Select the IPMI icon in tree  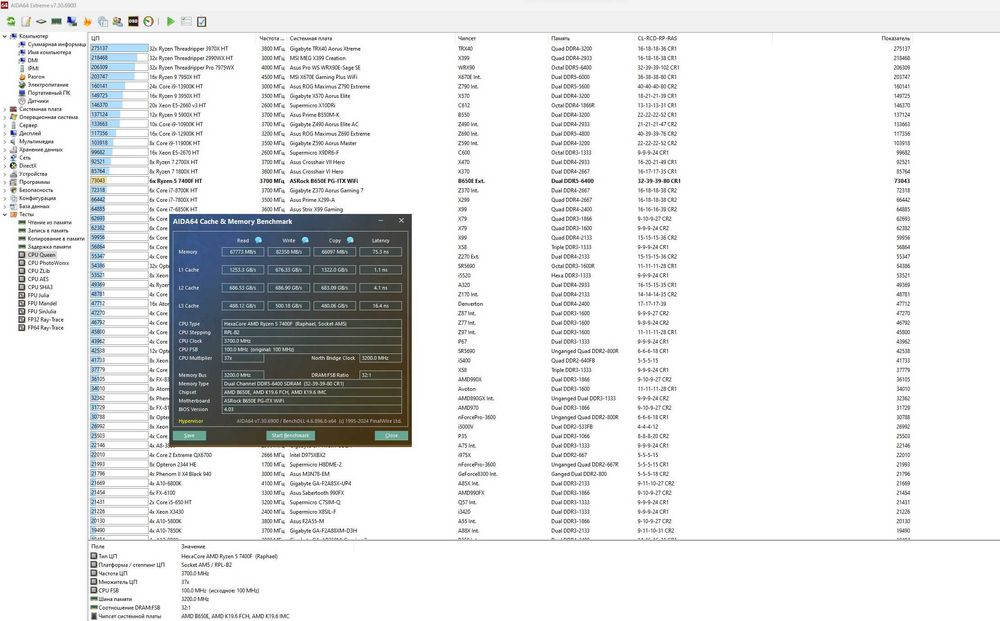[x=22, y=69]
